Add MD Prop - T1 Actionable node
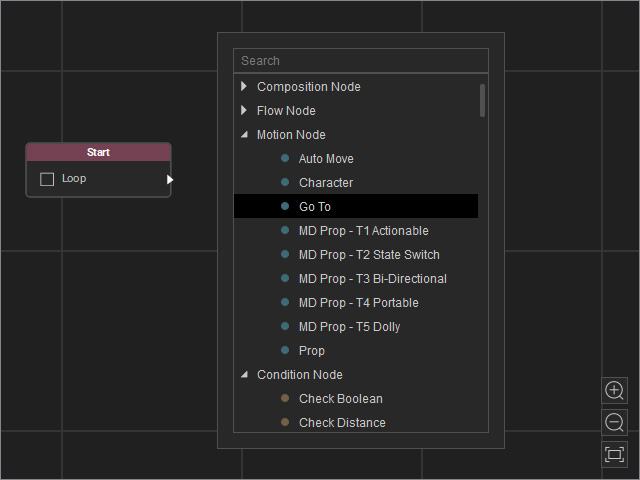 point(356,231)
